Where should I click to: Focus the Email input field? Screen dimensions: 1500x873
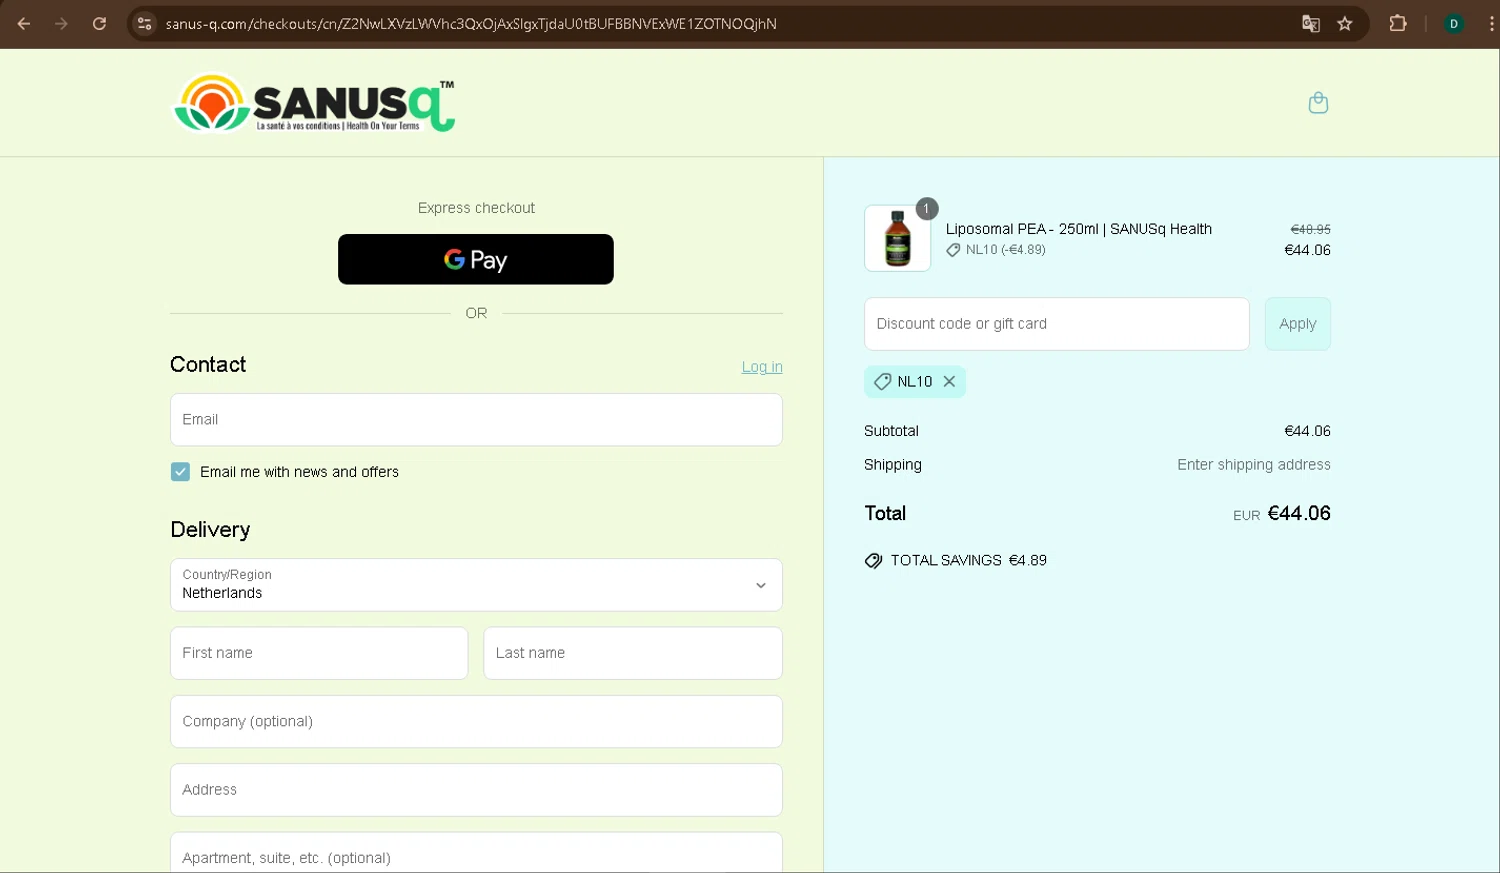pos(476,419)
